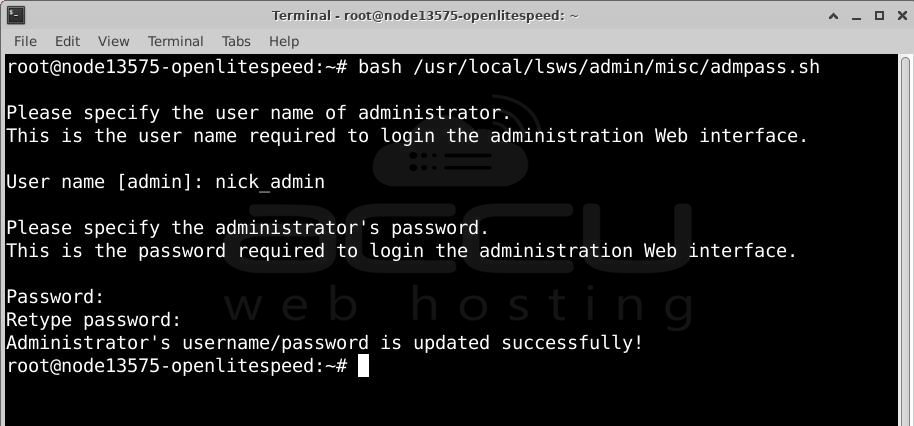Click the updated successfully message line
Screen dimensions: 914x426
click(x=324, y=343)
